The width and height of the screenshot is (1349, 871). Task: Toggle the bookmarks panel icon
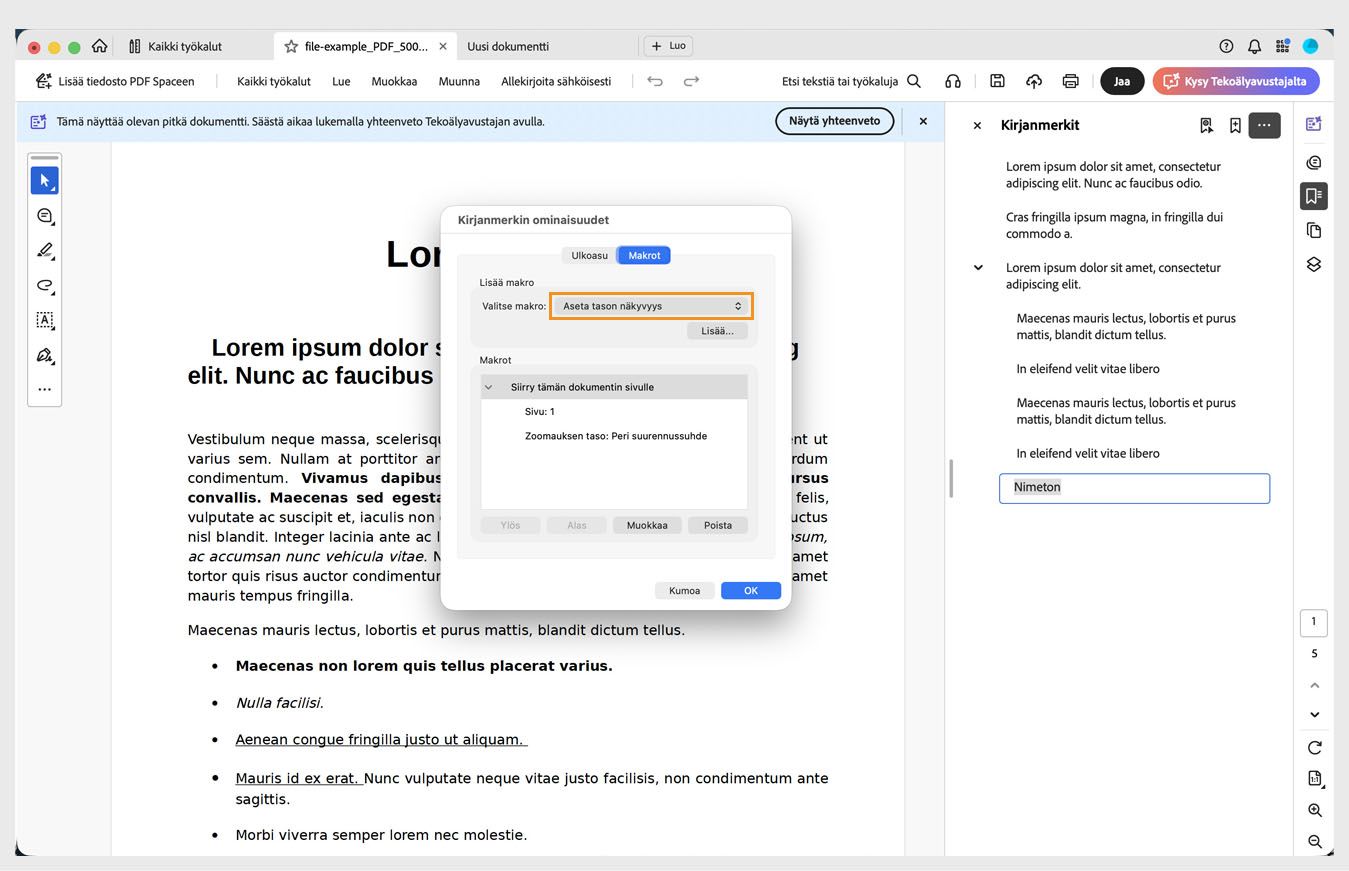click(x=1314, y=196)
